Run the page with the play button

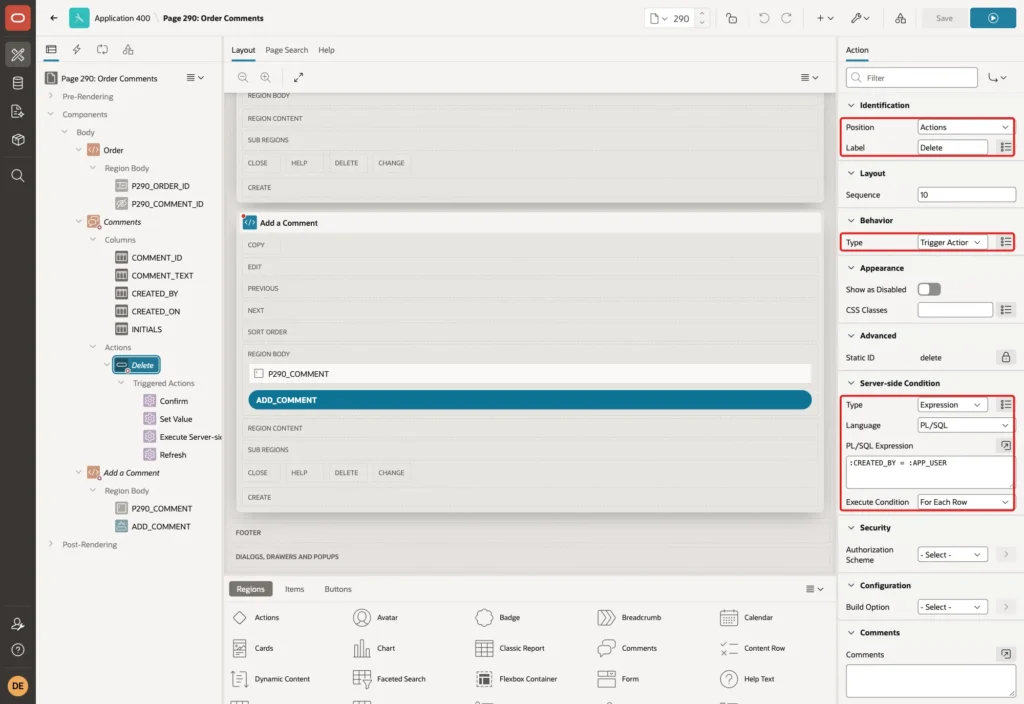coord(992,18)
